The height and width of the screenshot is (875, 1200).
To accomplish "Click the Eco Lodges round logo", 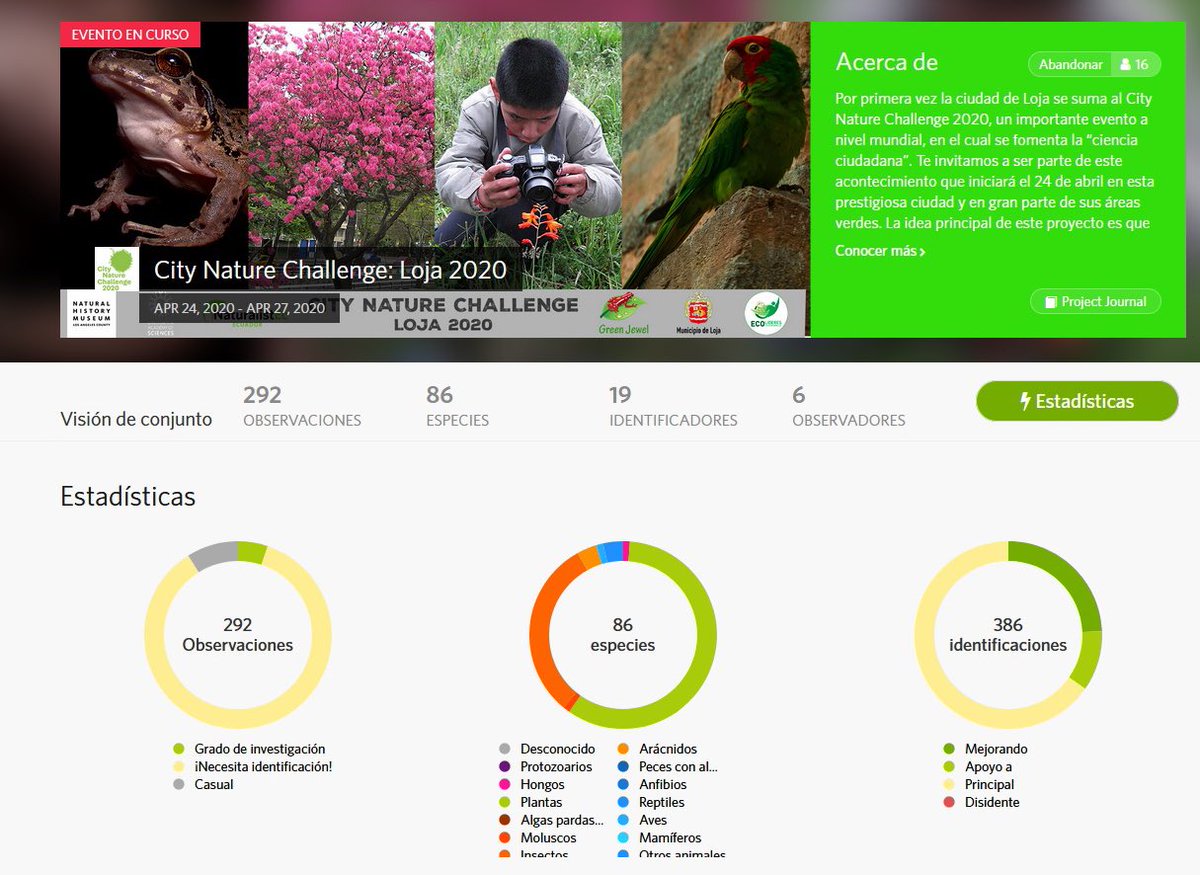I will [766, 313].
